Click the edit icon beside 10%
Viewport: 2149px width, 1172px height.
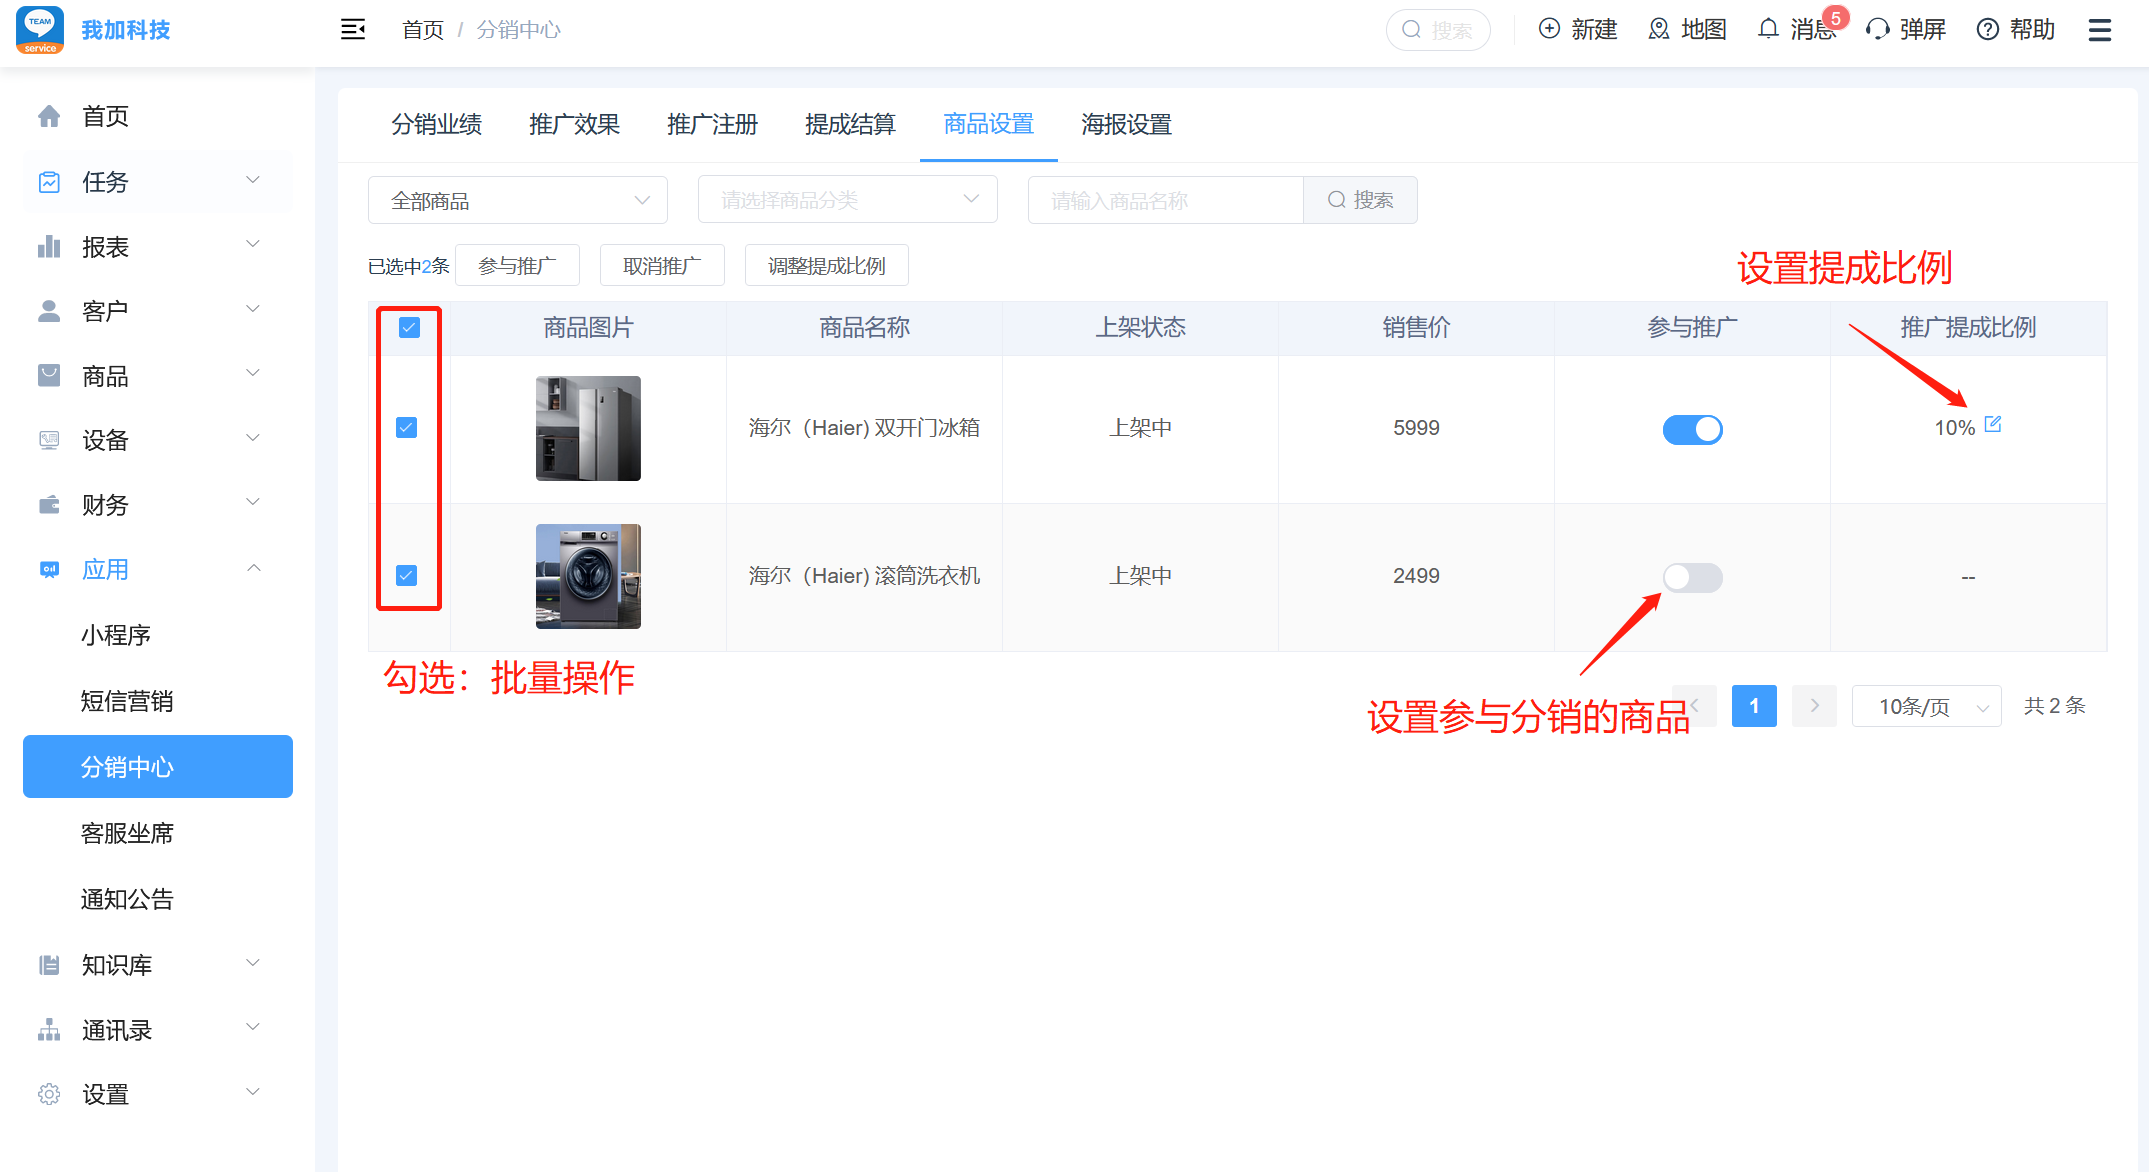click(1992, 424)
